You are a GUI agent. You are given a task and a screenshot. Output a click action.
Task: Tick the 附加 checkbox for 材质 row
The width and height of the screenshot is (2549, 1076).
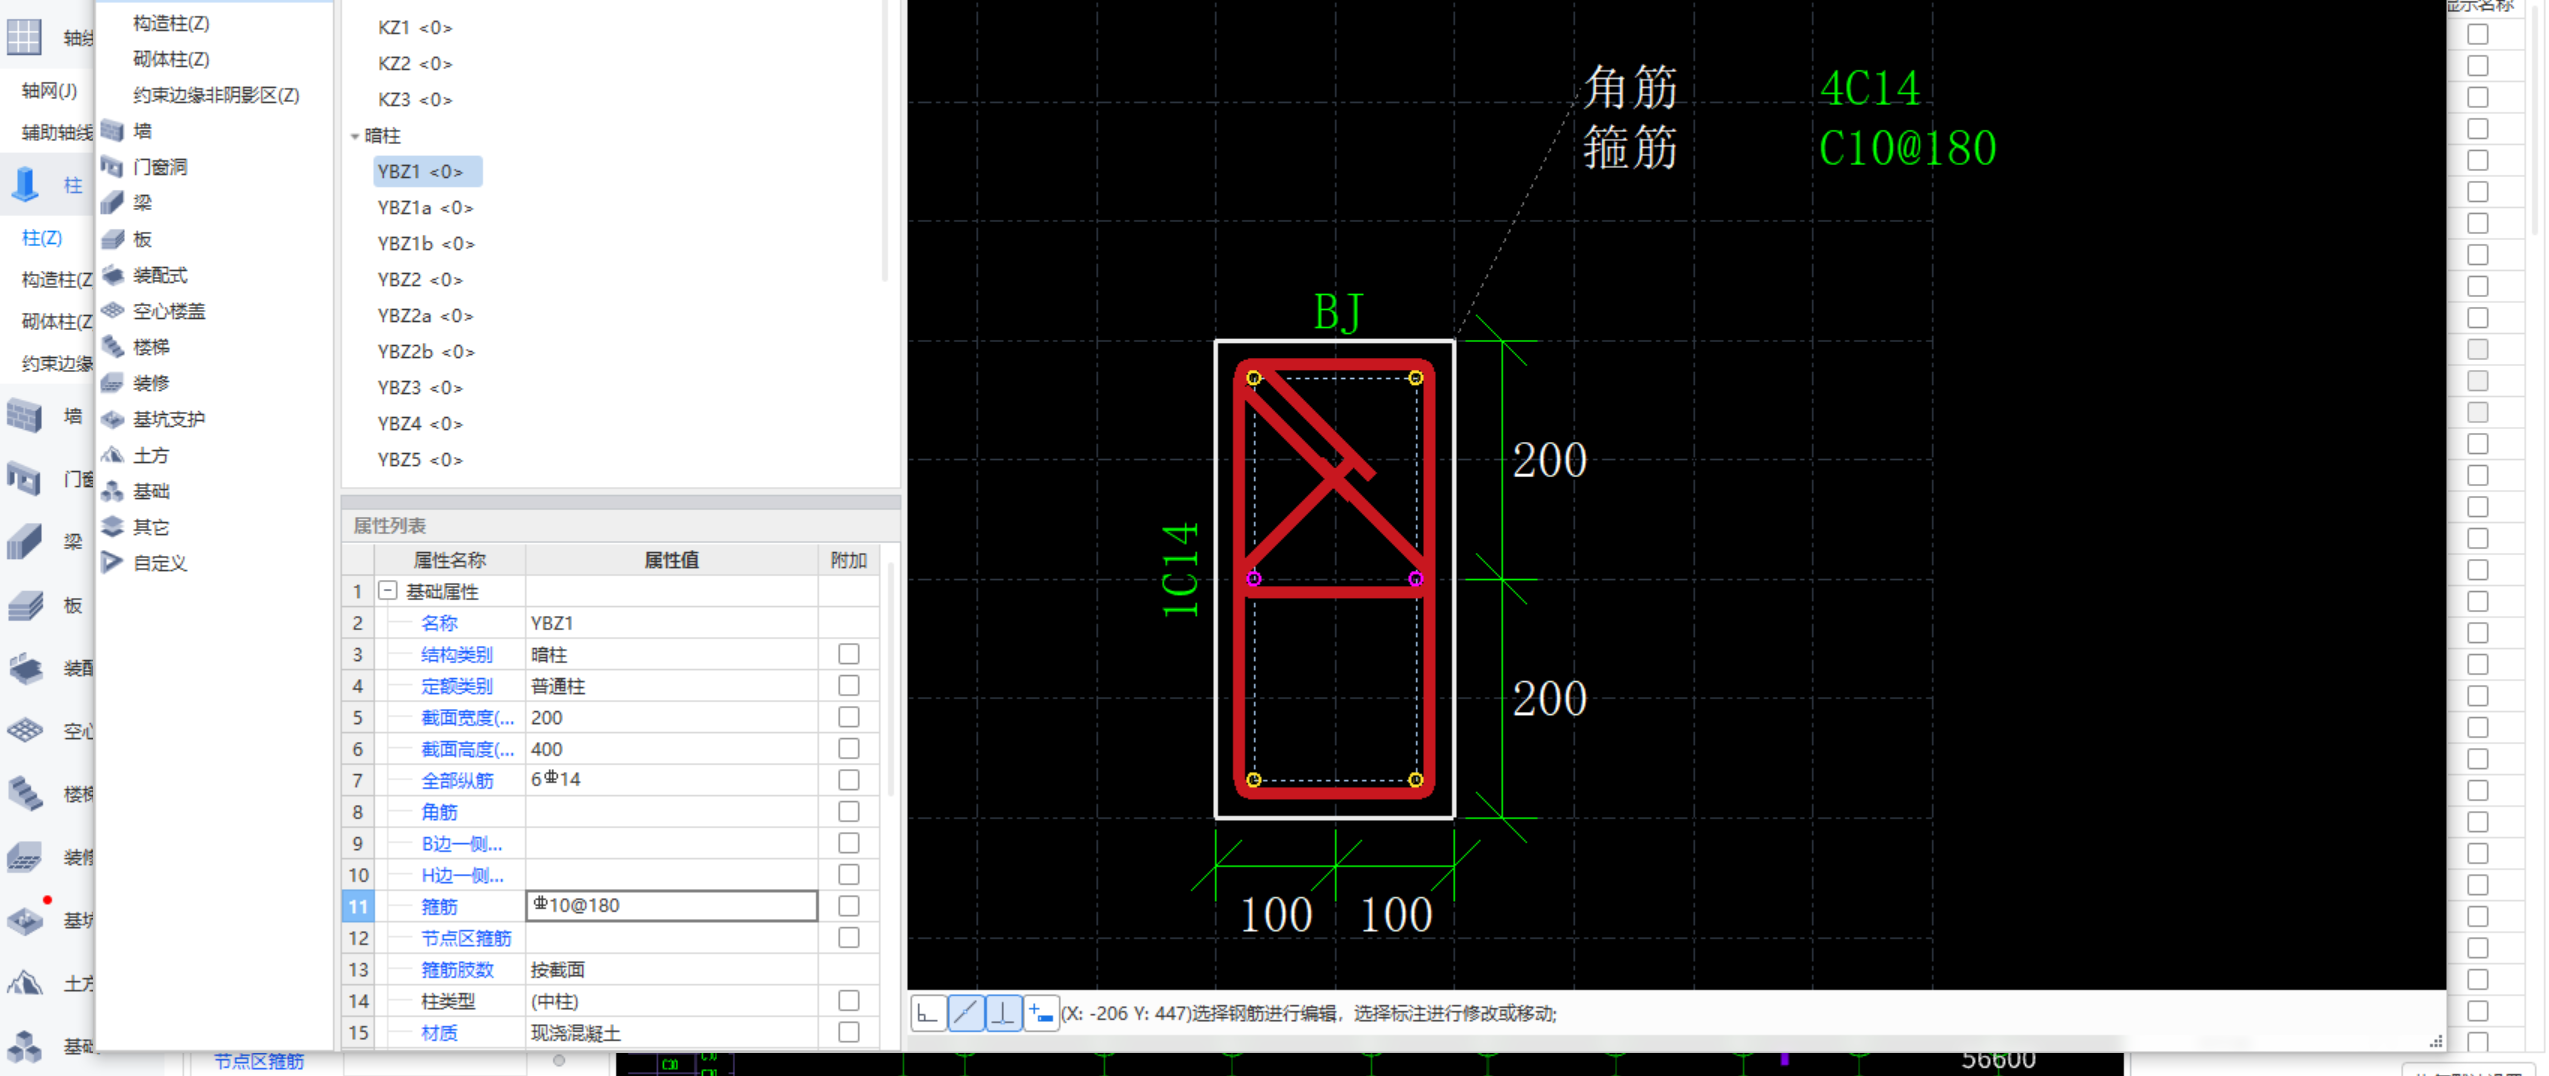pyautogui.click(x=849, y=1032)
